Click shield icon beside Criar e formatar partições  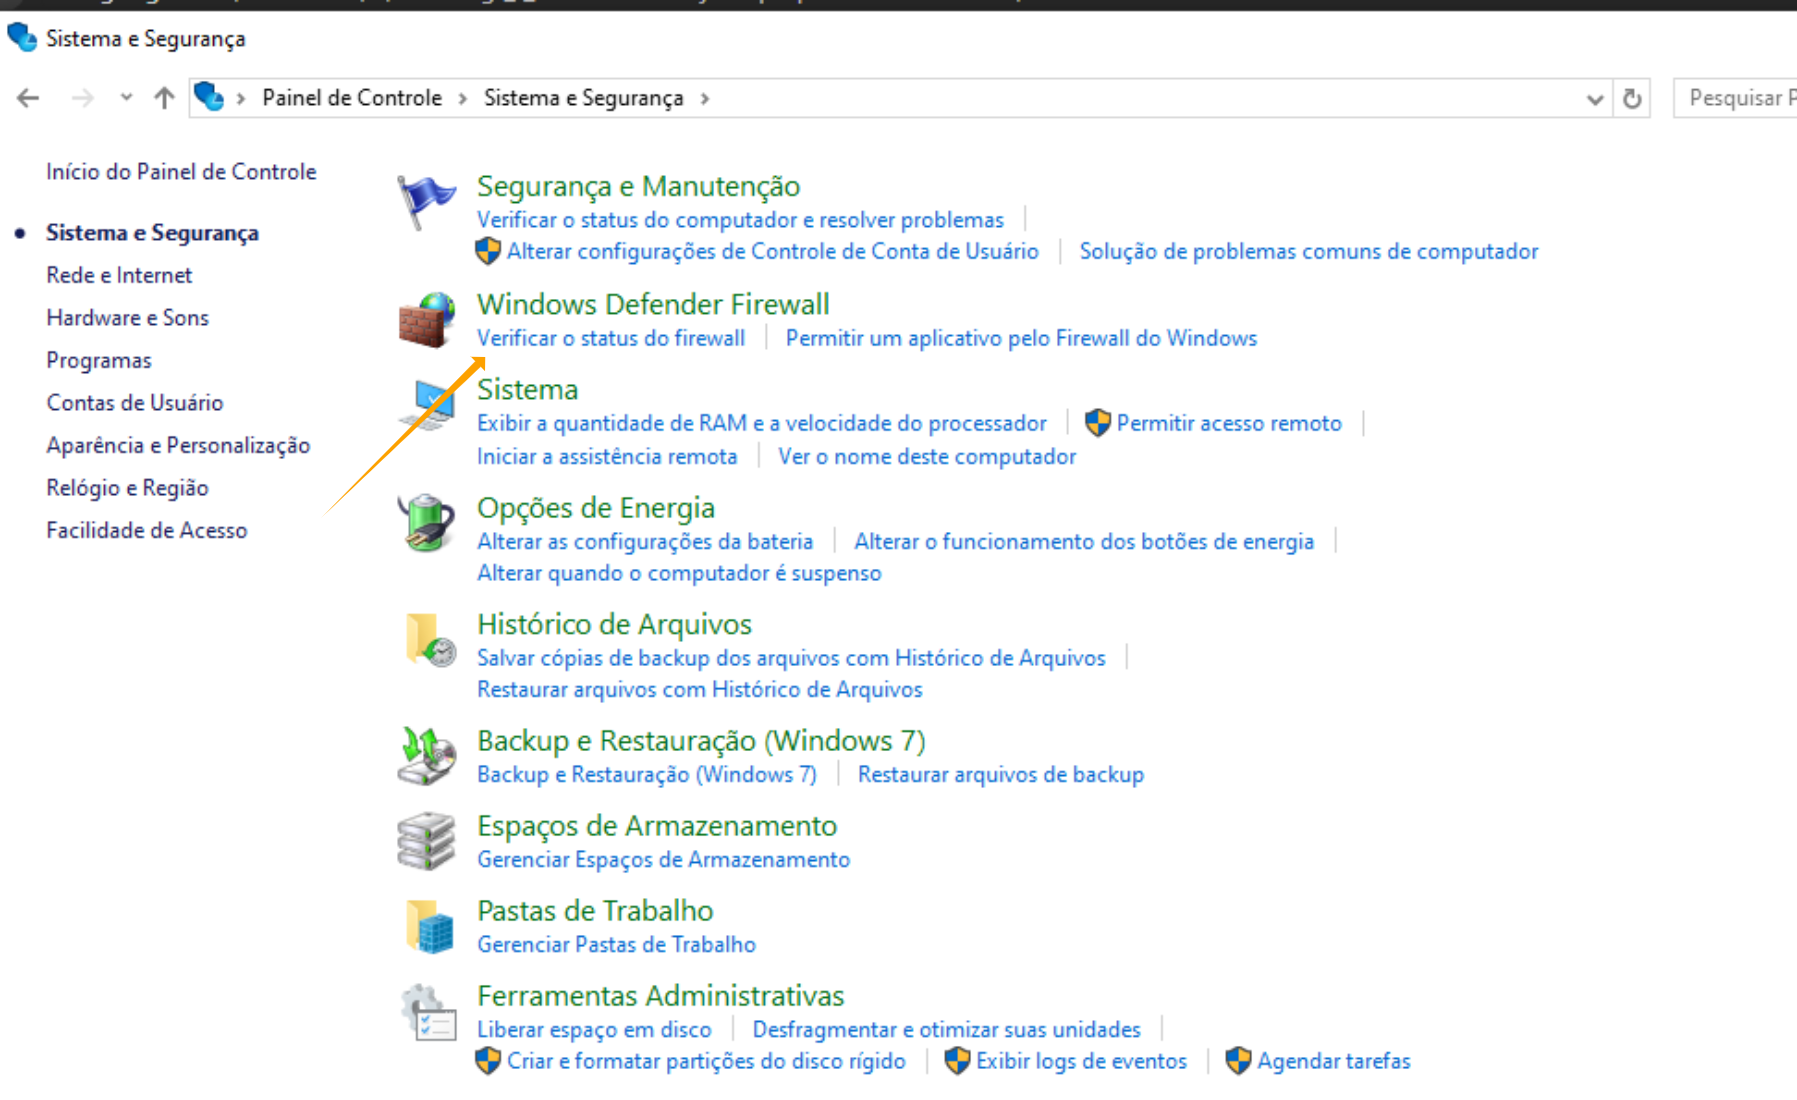pyautogui.click(x=488, y=1061)
